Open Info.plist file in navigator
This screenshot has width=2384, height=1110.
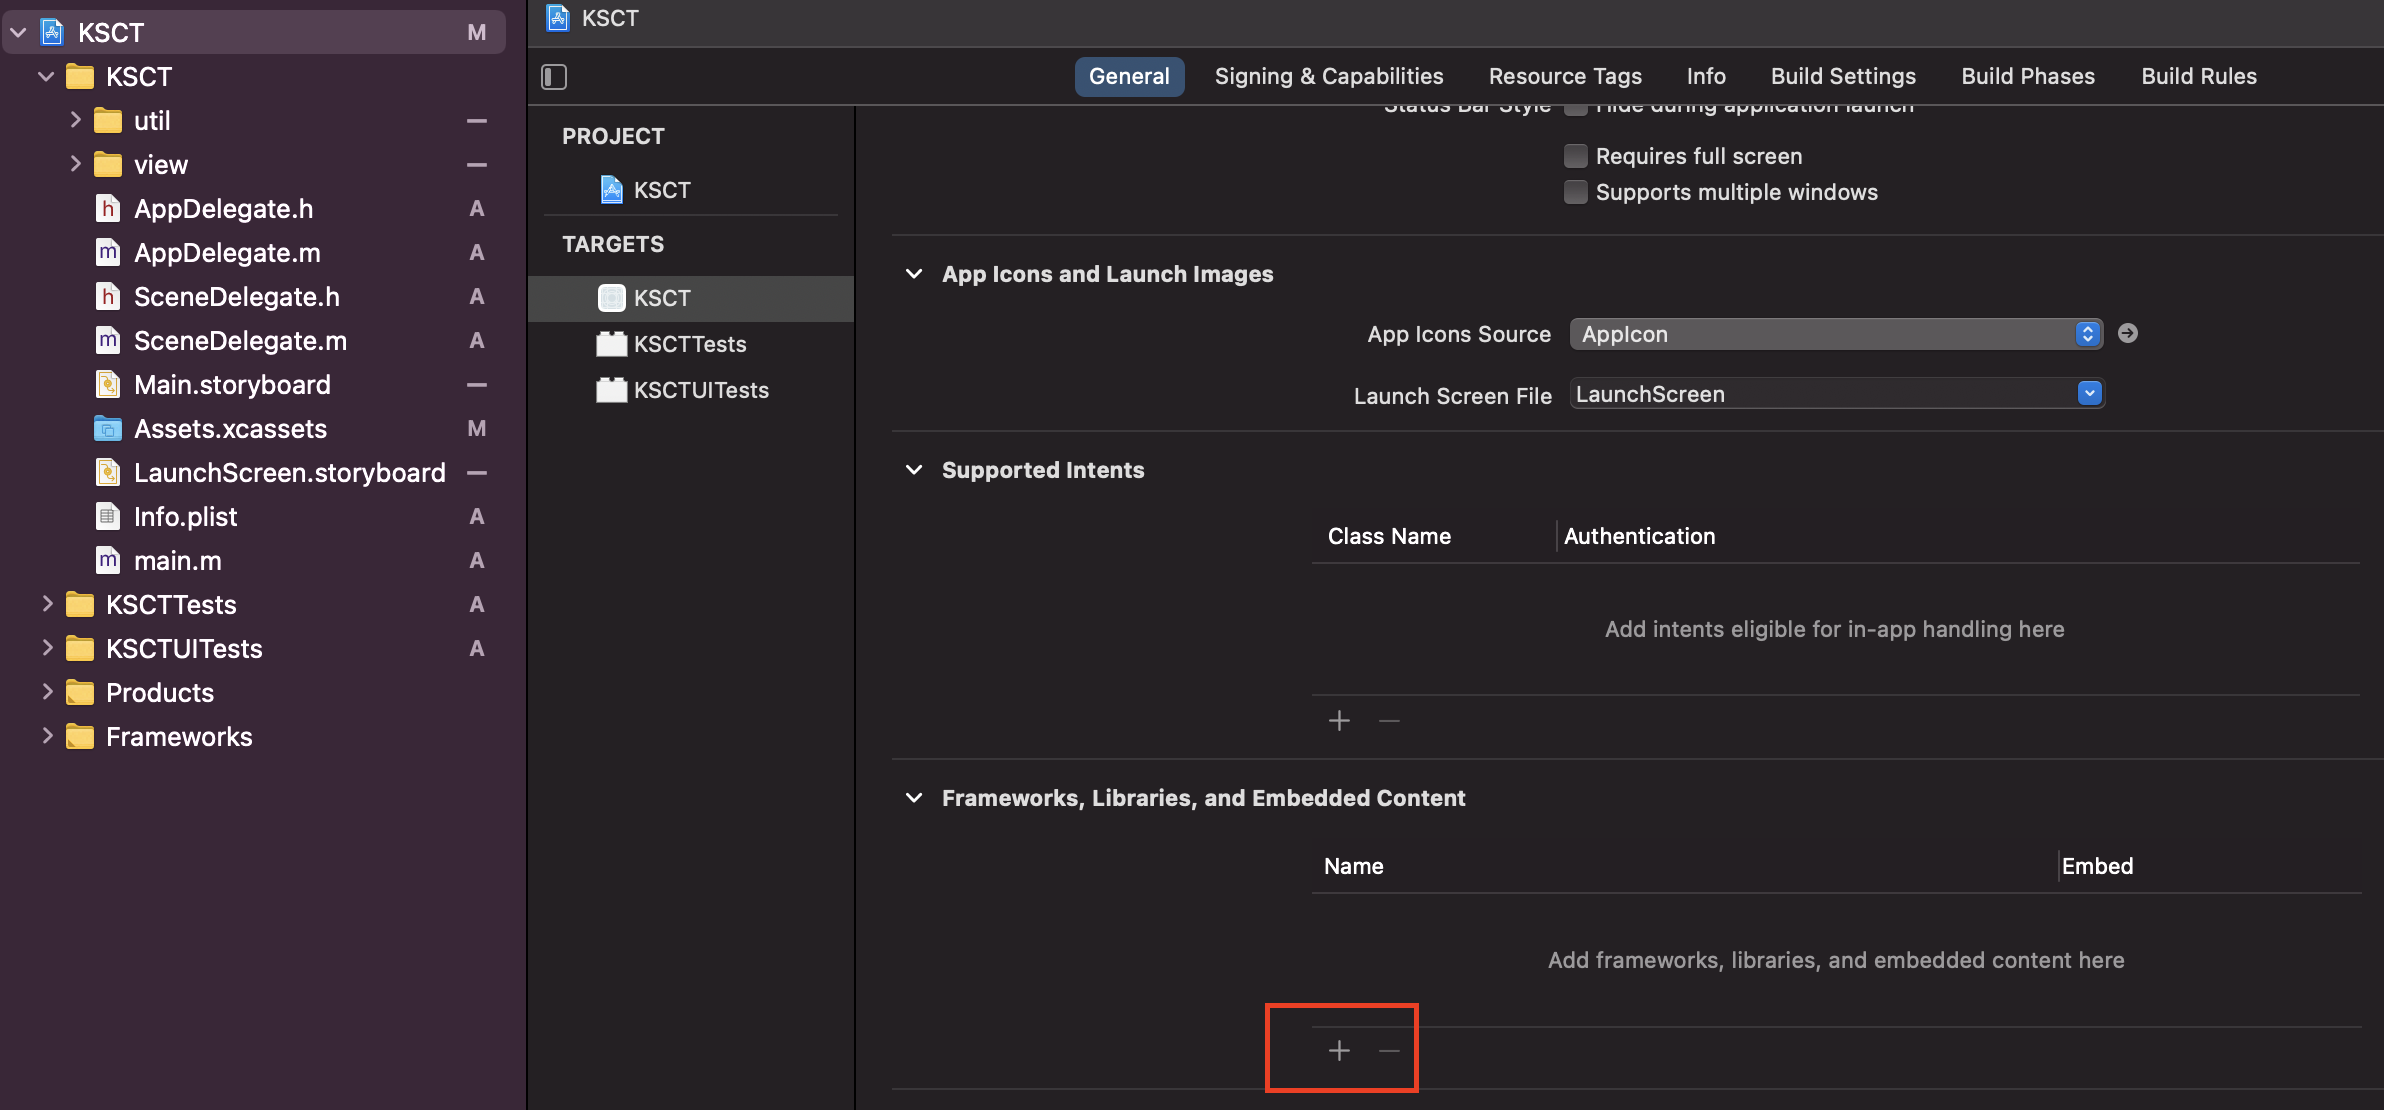[x=185, y=517]
